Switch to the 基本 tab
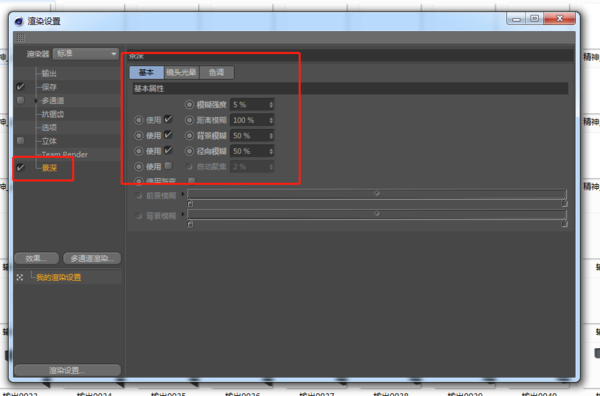The width and height of the screenshot is (600, 396). click(x=147, y=72)
